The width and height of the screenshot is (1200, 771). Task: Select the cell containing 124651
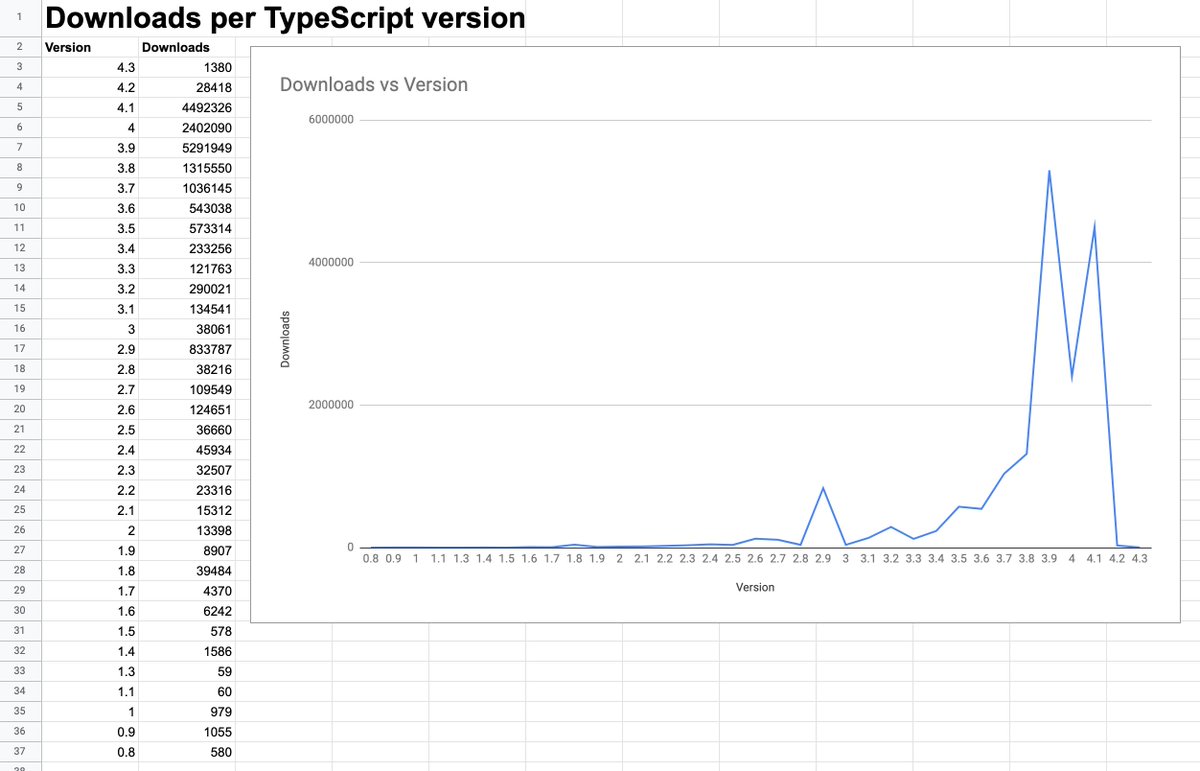coord(187,409)
